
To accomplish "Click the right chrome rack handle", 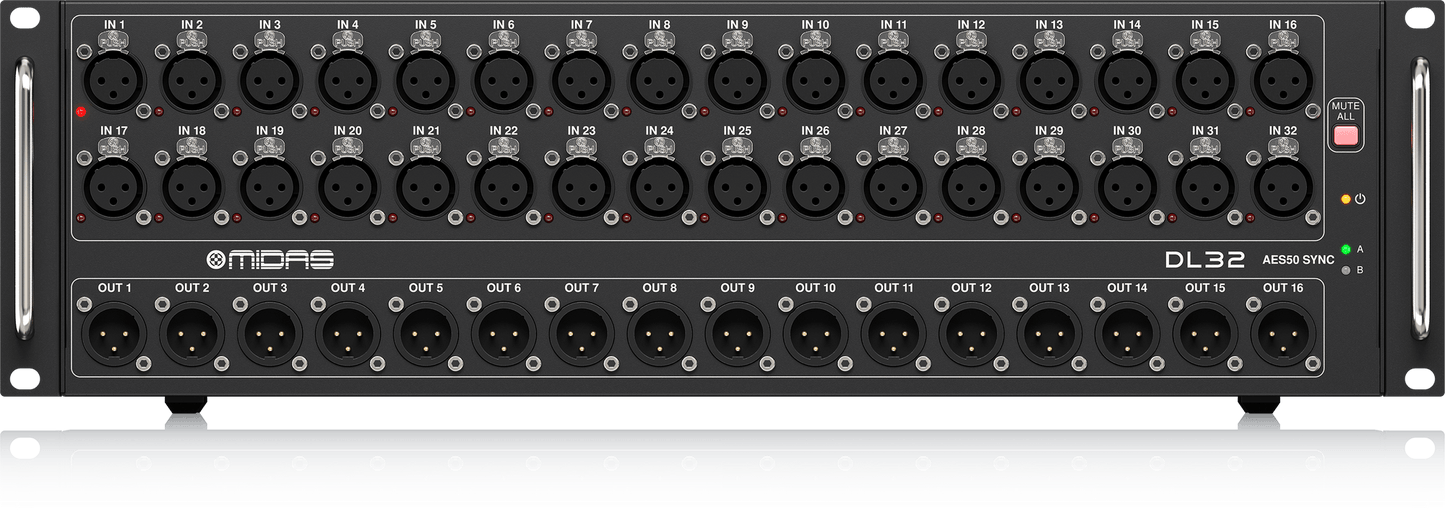I will (1420, 197).
